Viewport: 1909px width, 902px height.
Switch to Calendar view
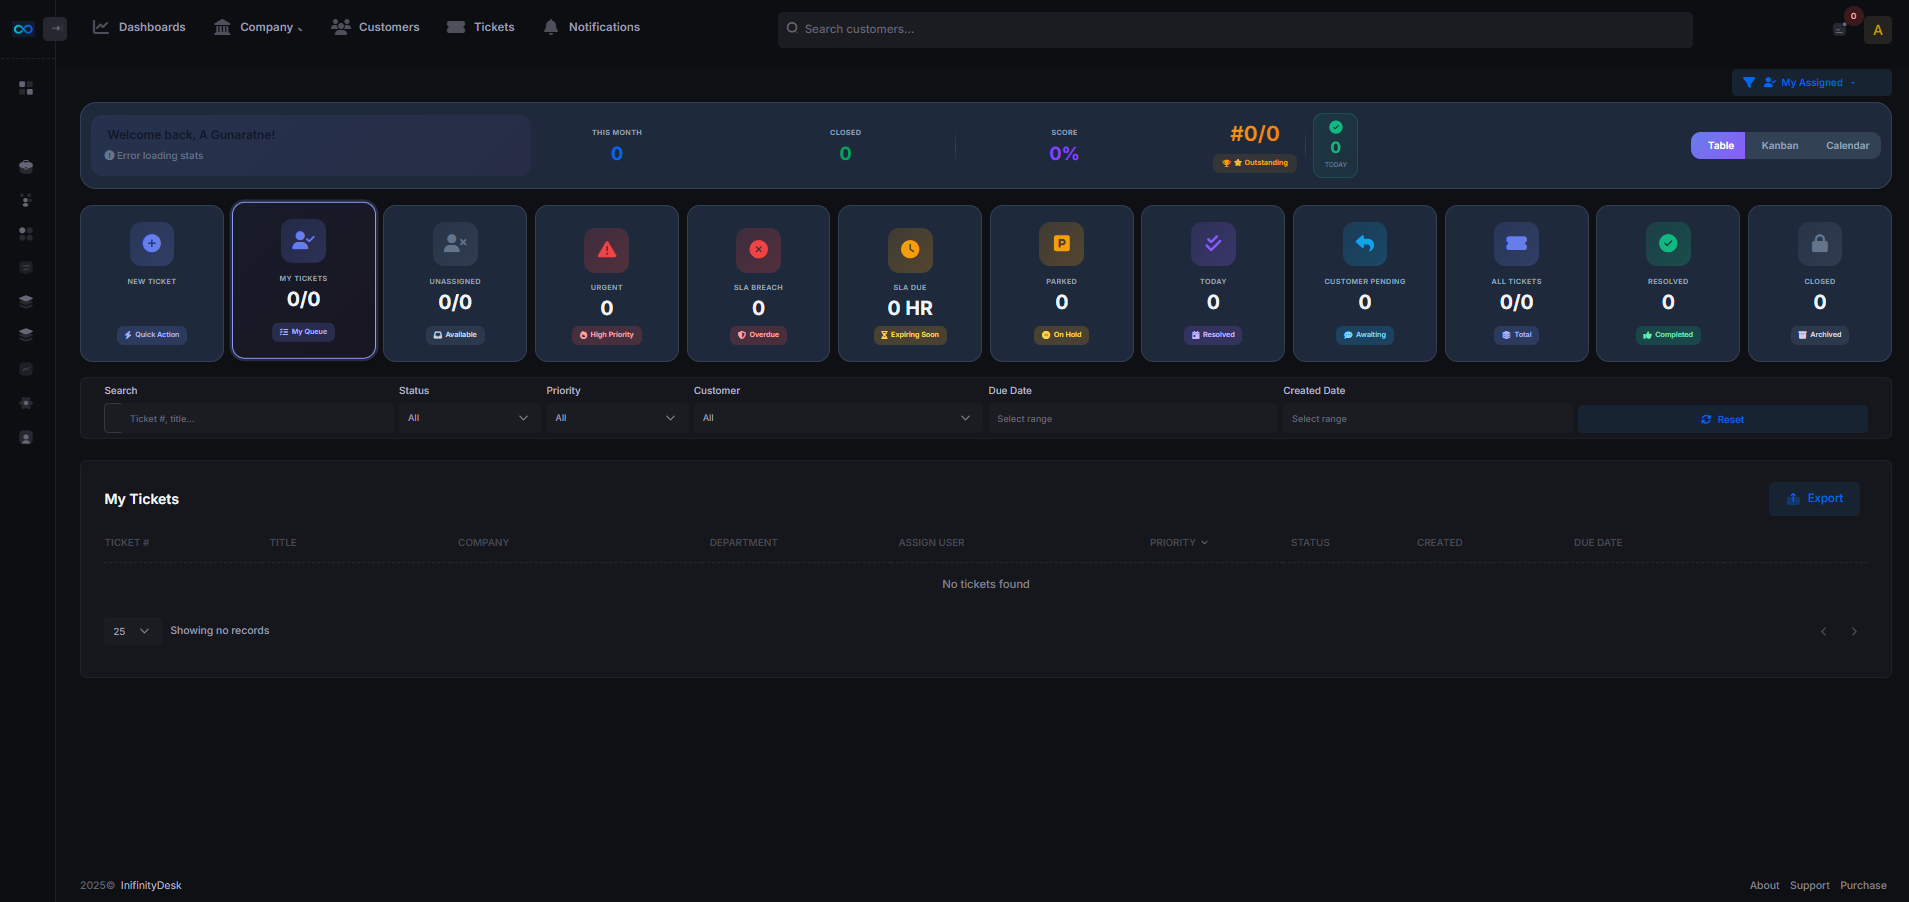[x=1846, y=146]
